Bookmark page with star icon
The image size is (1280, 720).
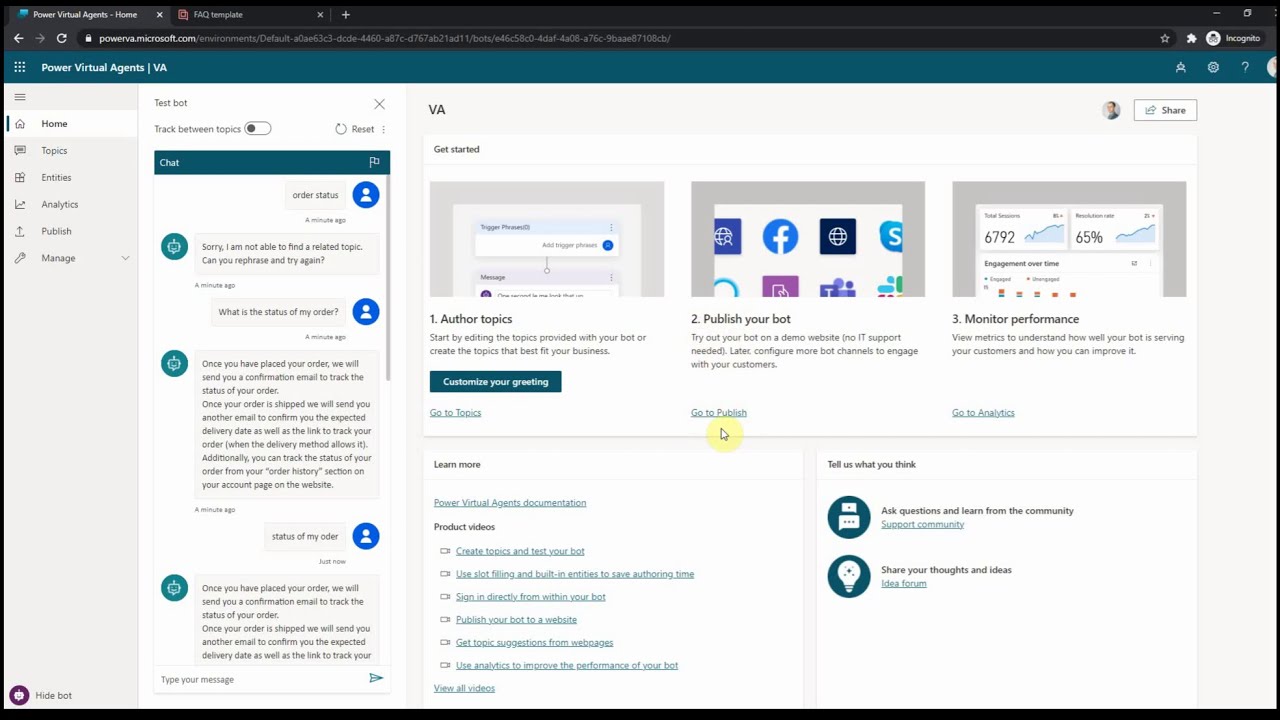coord(1165,38)
